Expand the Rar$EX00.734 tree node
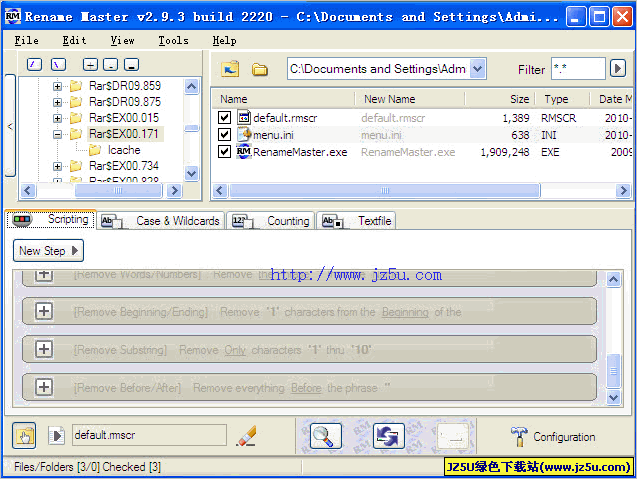The width and height of the screenshot is (637, 479). click(57, 166)
